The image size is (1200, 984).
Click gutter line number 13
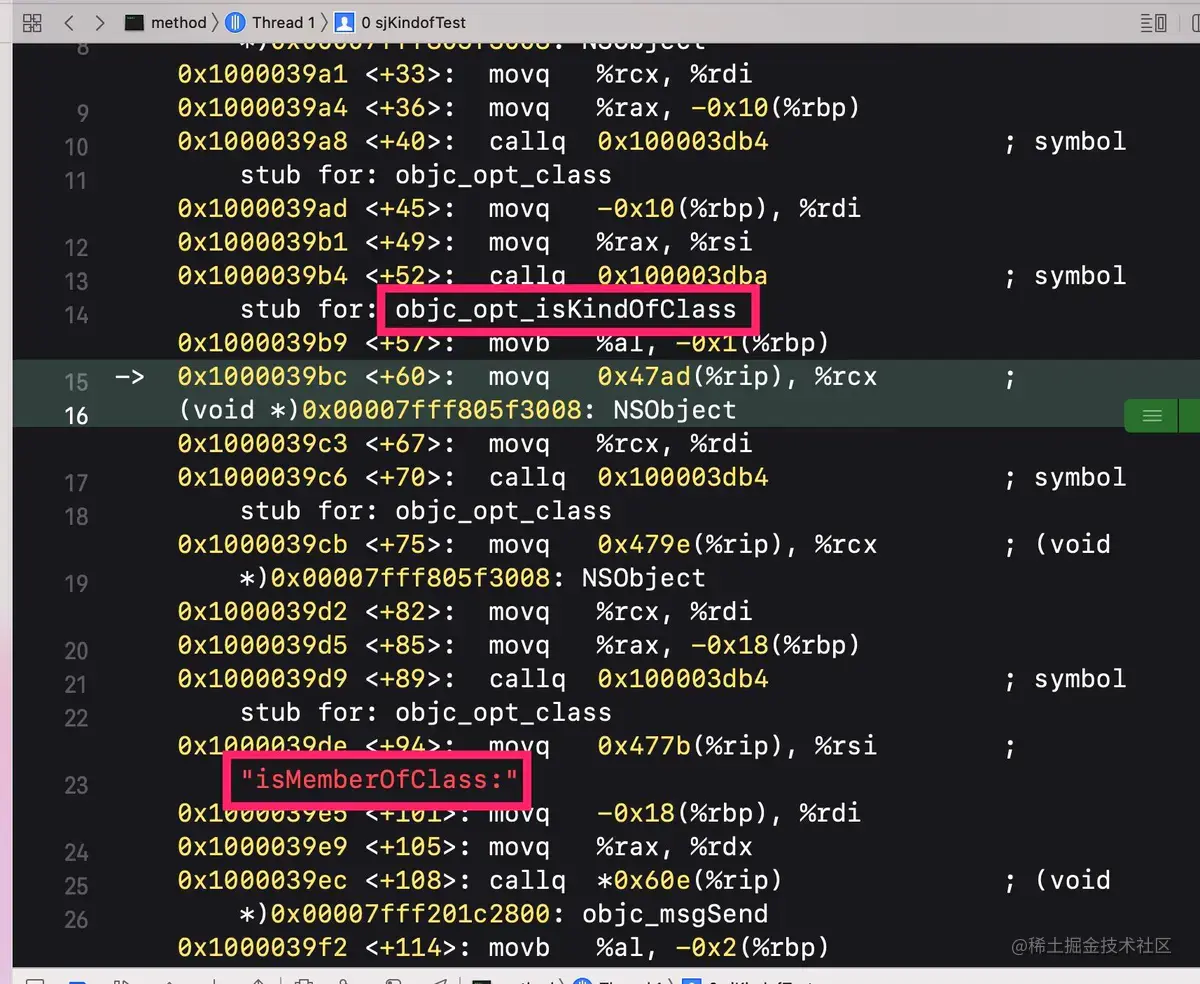click(x=76, y=281)
